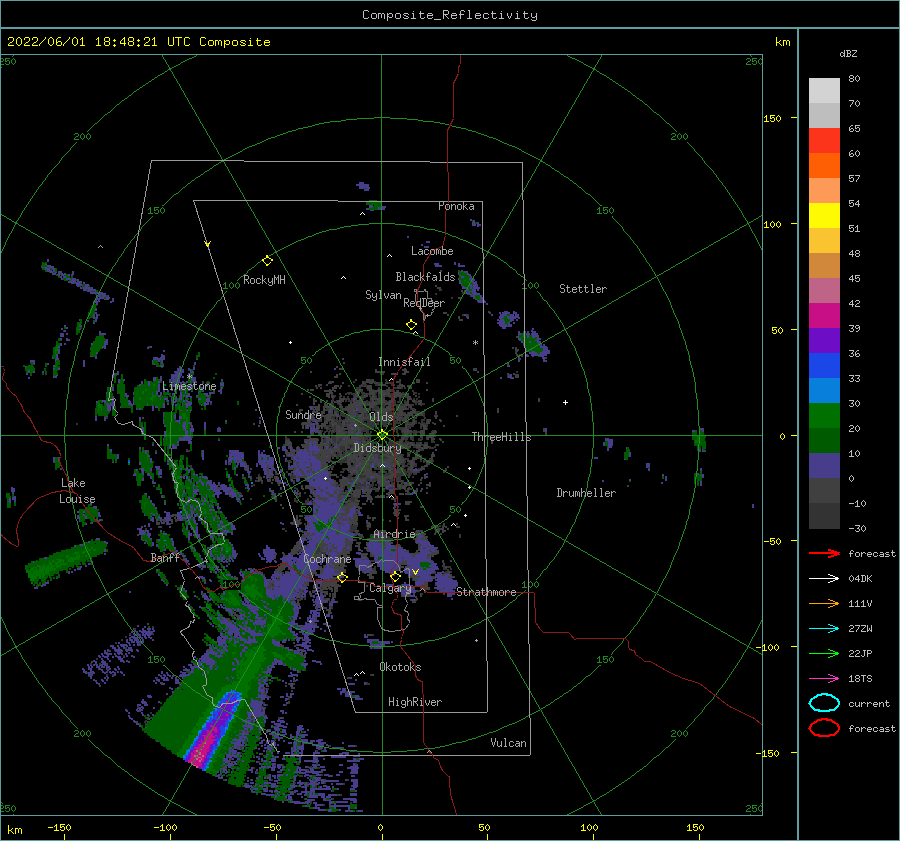Click the magenta 18TS arrow icon
The width and height of the screenshot is (900, 841).
point(824,679)
